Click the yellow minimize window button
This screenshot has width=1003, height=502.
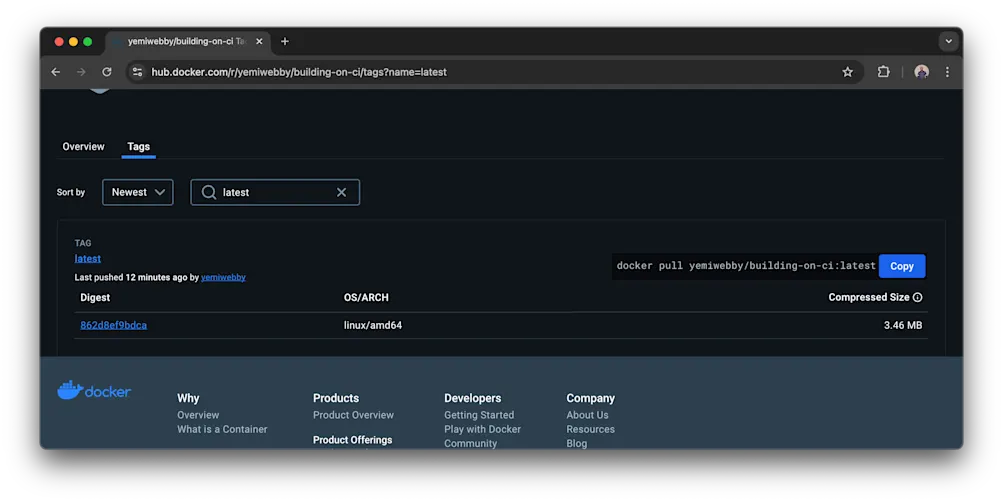point(74,42)
